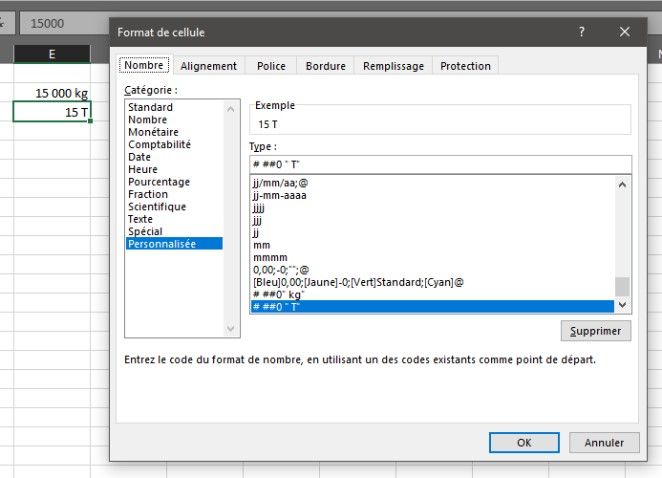The width and height of the screenshot is (662, 478).
Task: Select the Standard category
Action: [x=151, y=107]
